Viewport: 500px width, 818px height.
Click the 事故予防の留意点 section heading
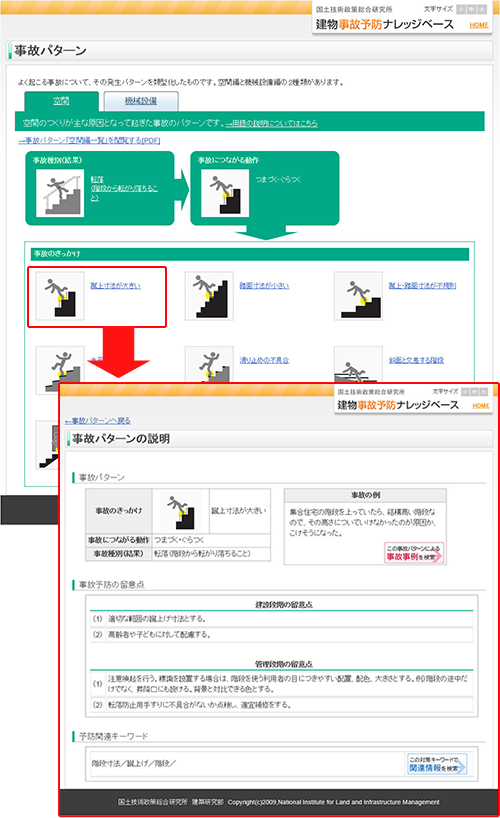tap(112, 585)
